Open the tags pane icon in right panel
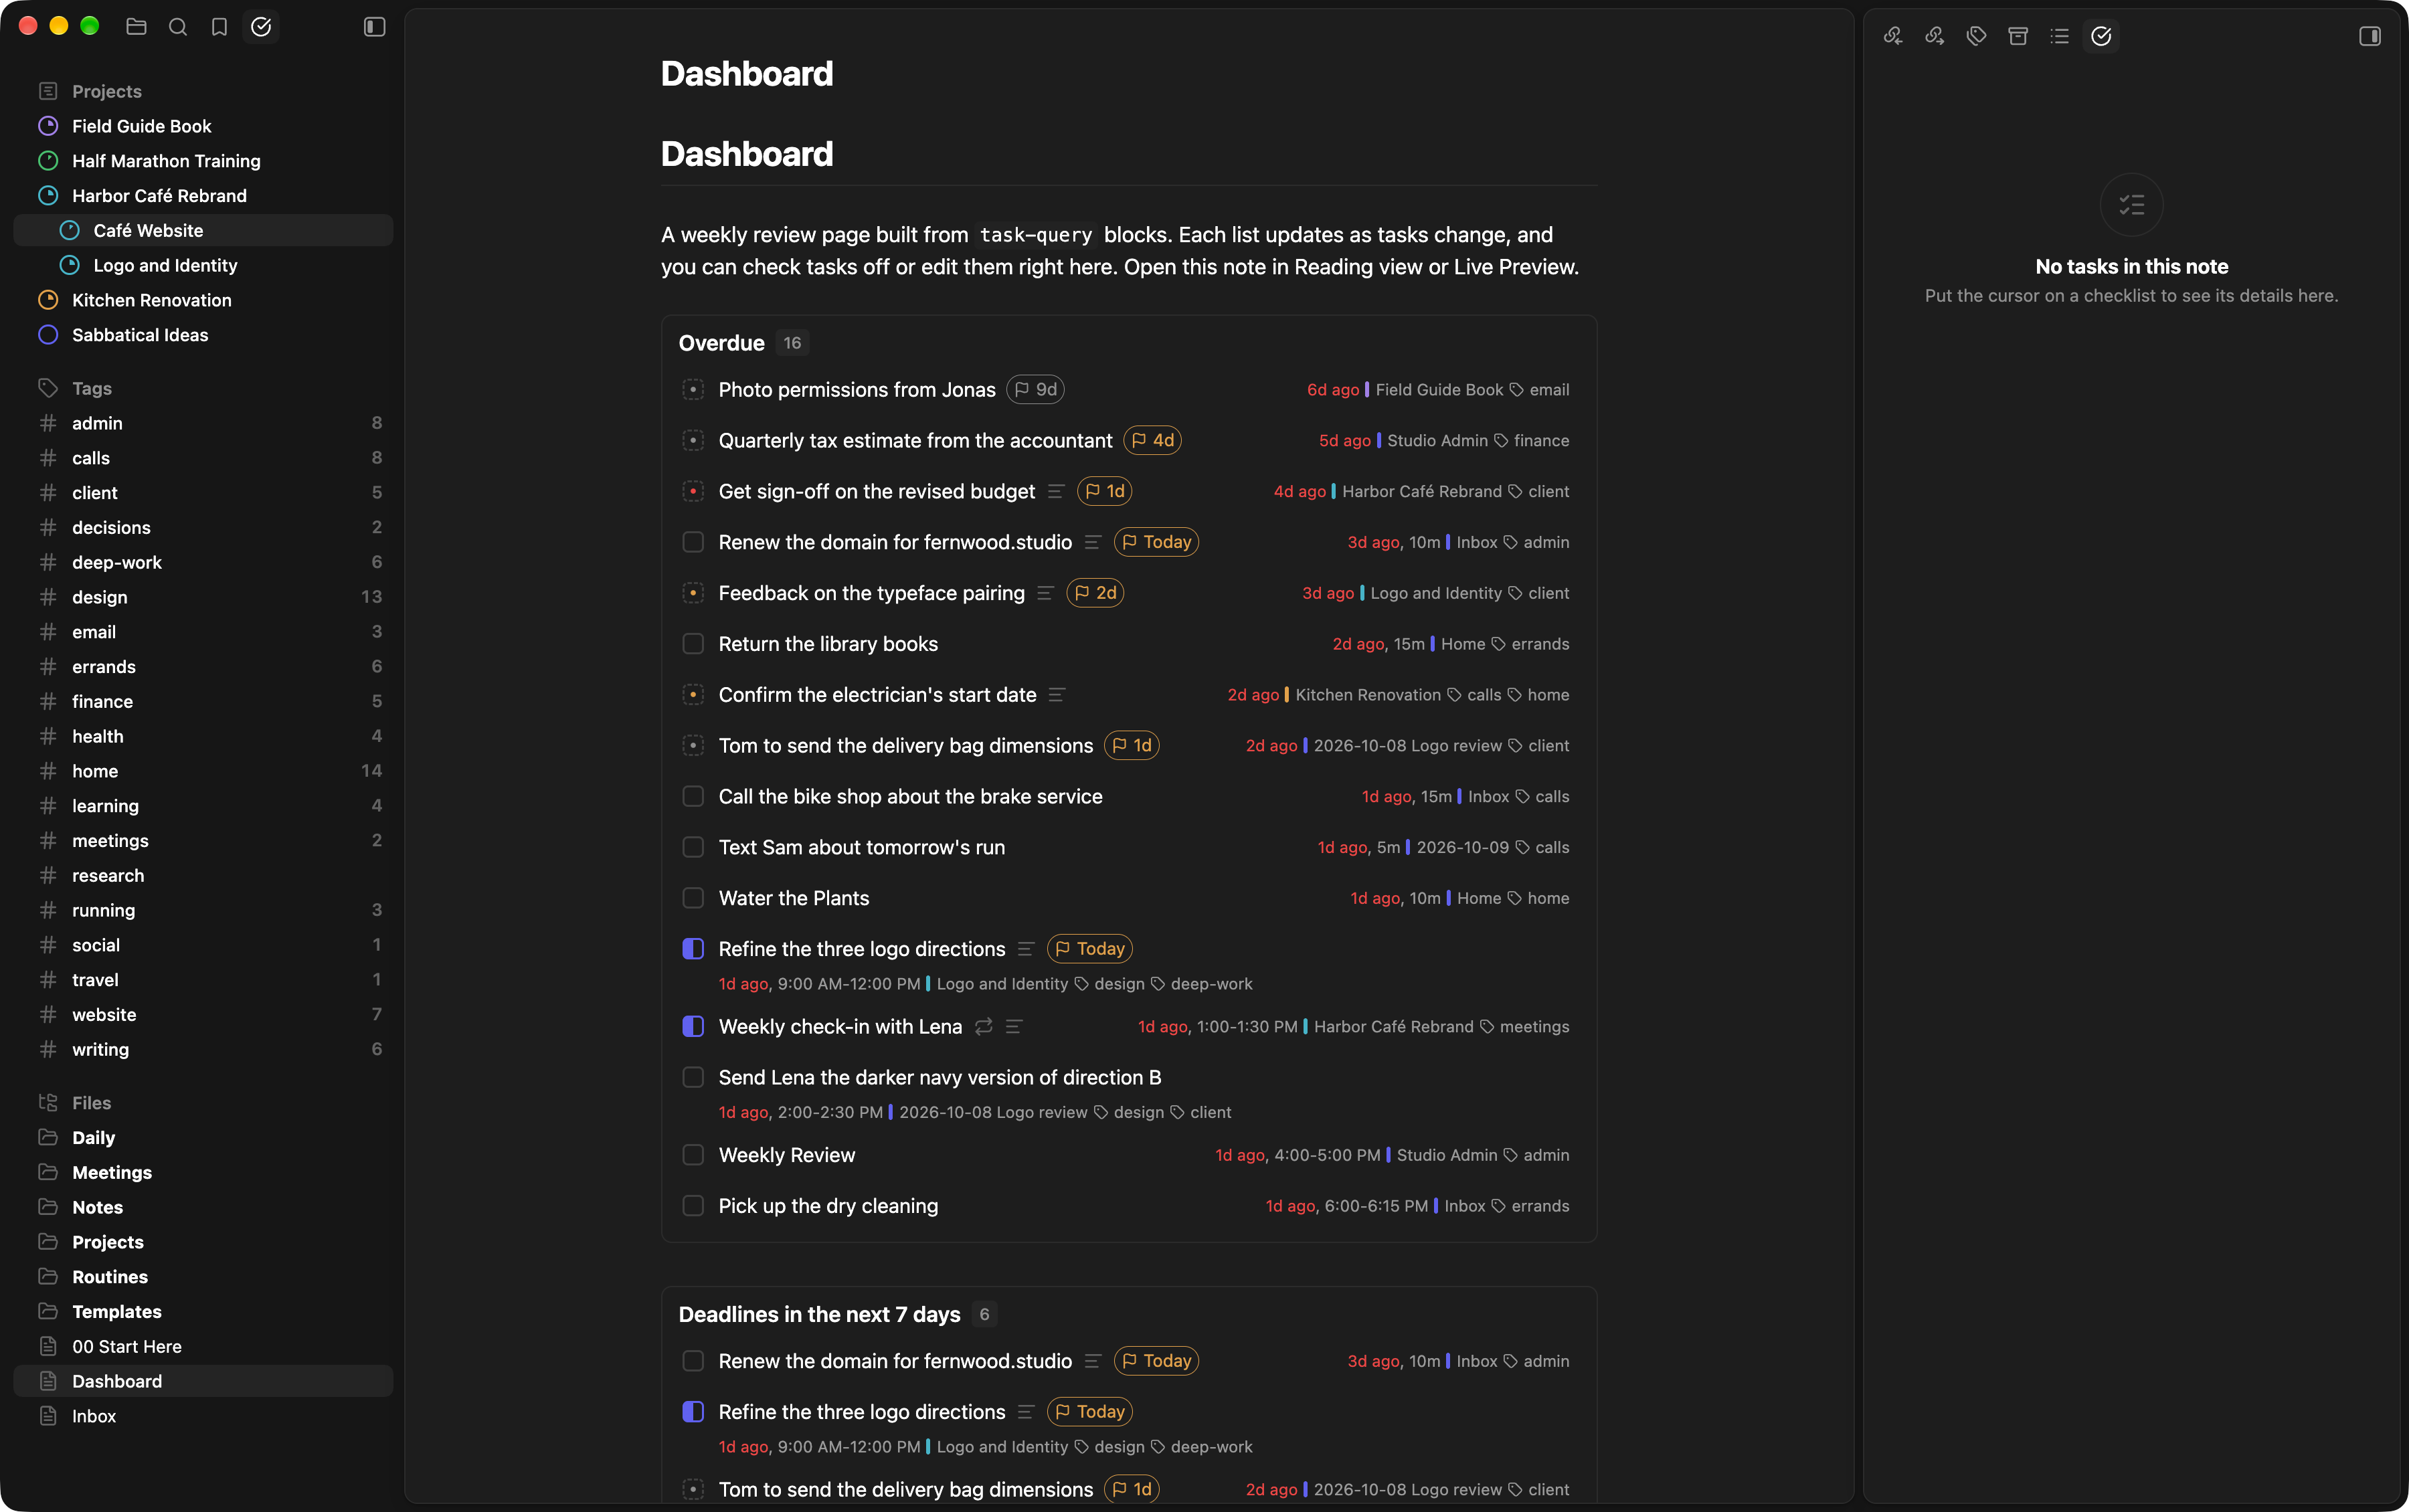 click(x=1976, y=36)
